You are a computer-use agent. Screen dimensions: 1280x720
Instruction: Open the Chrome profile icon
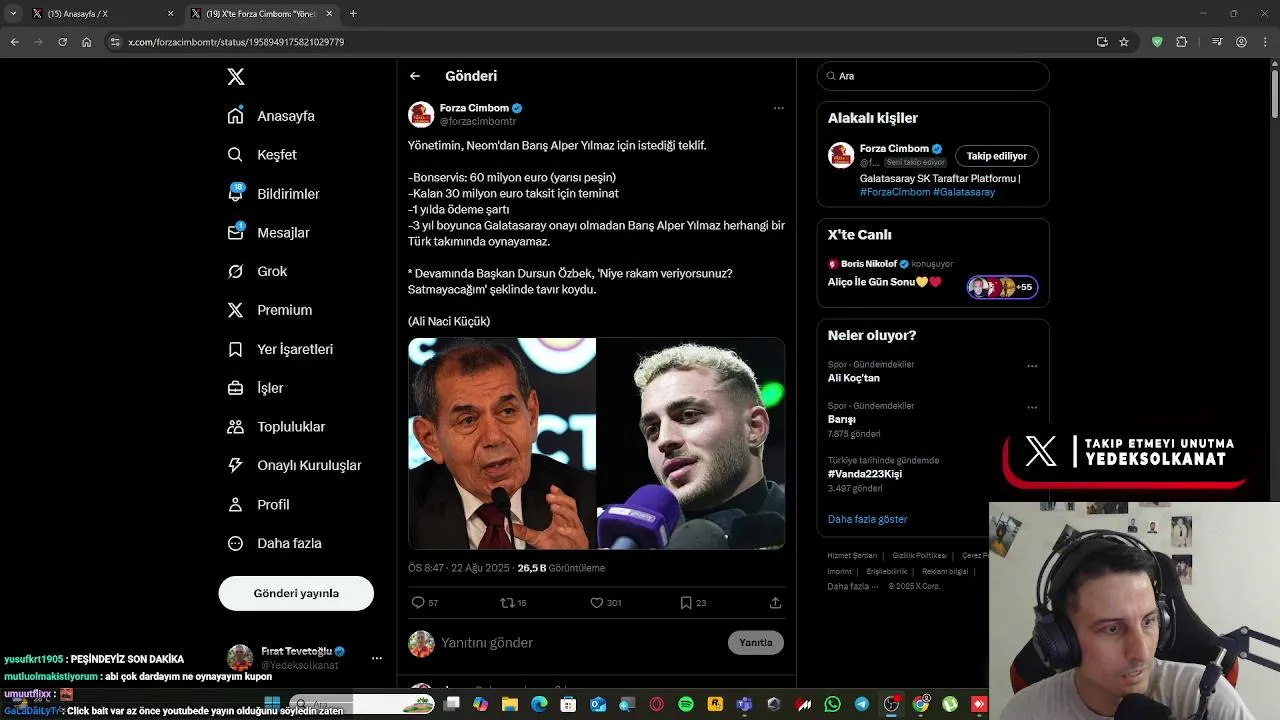[1241, 42]
